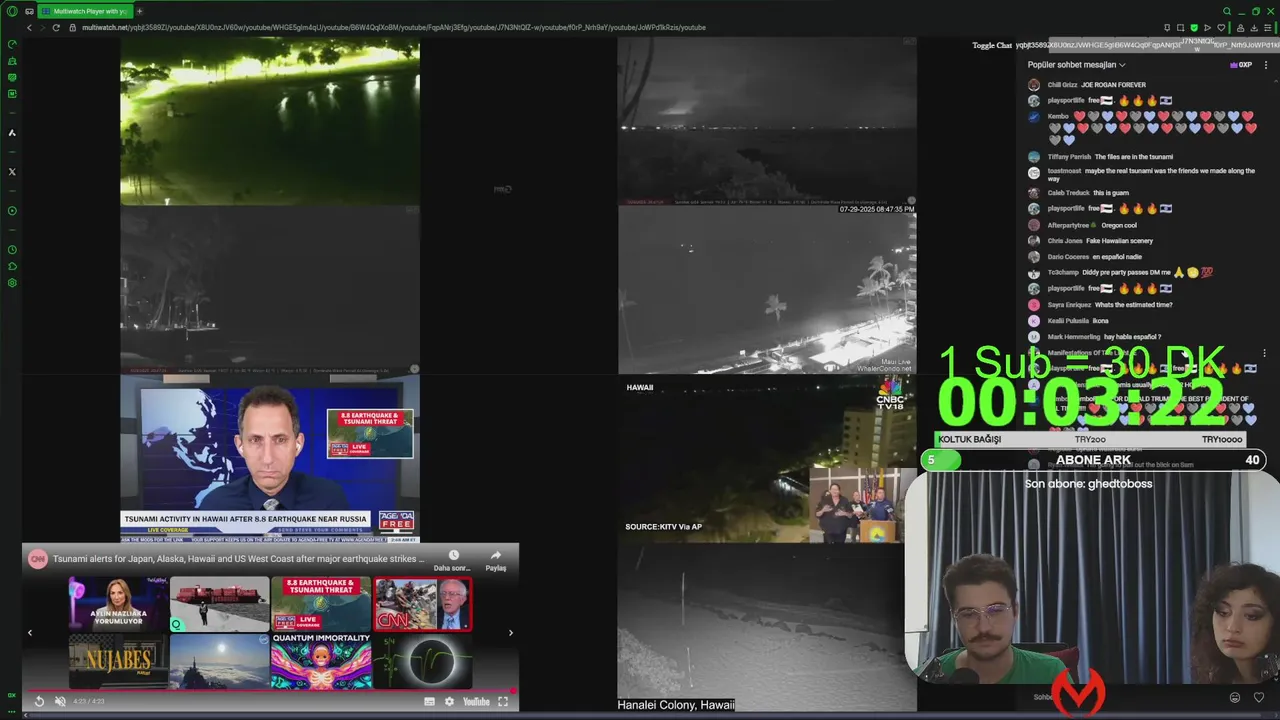Screen dimensions: 1280x720
Task: Bookmark page with heart icon
Action: pyautogui.click(x=1221, y=27)
